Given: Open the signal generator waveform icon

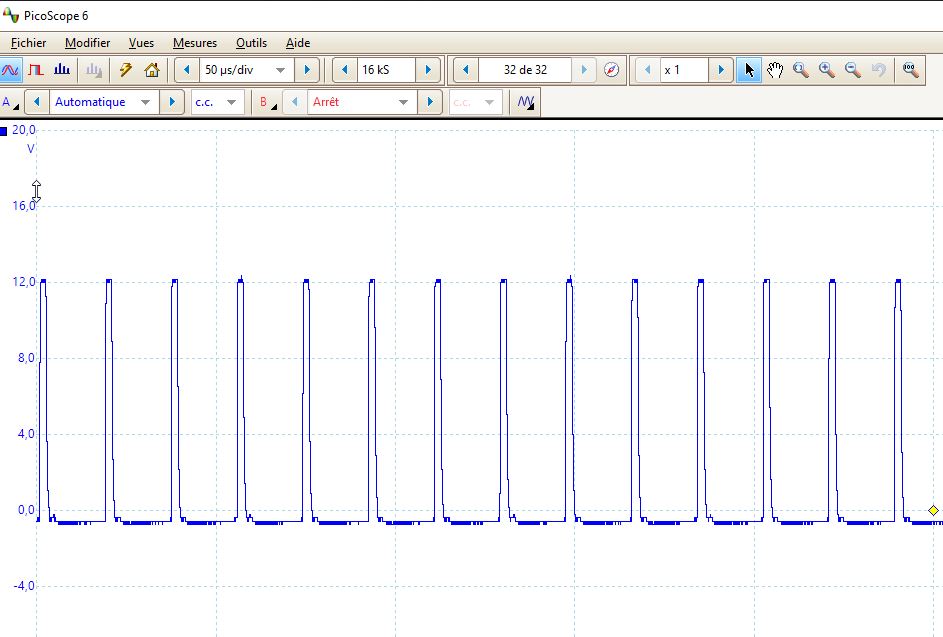Looking at the screenshot, I should pos(526,102).
